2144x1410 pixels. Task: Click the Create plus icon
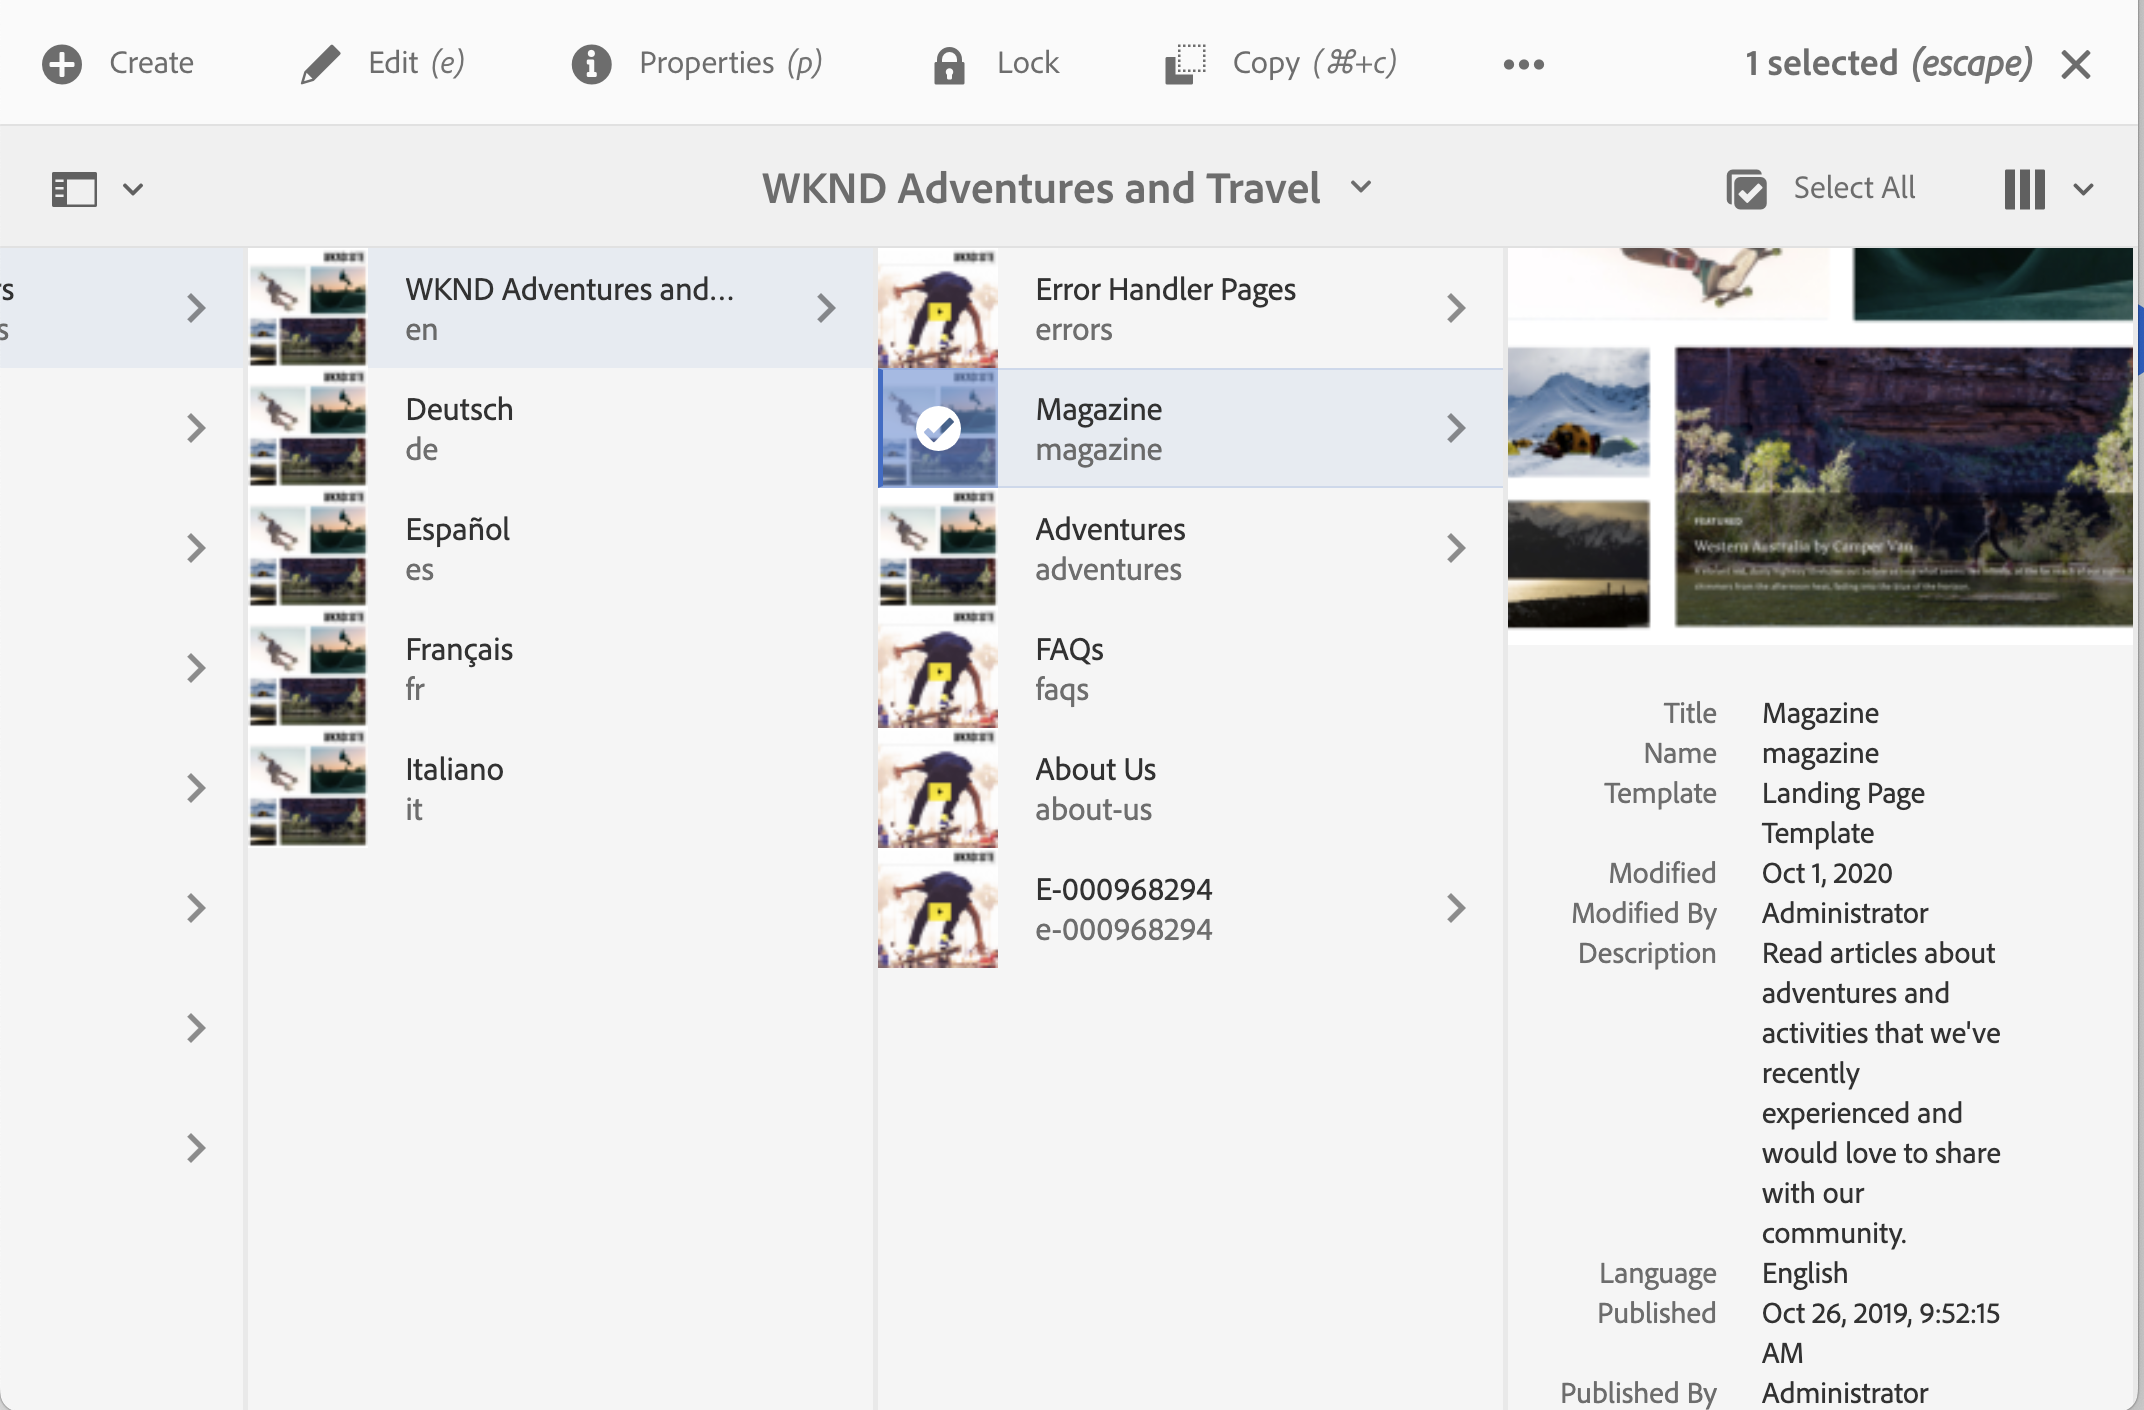62,64
